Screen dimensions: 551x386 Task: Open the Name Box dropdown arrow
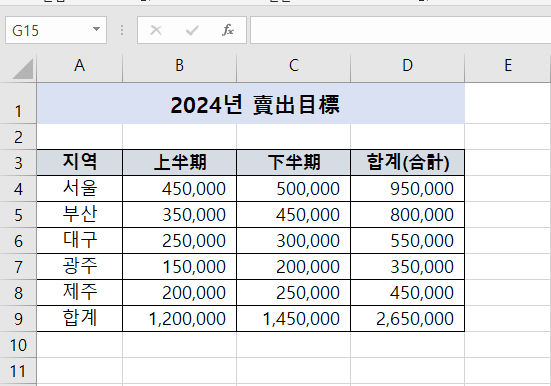[x=96, y=30]
